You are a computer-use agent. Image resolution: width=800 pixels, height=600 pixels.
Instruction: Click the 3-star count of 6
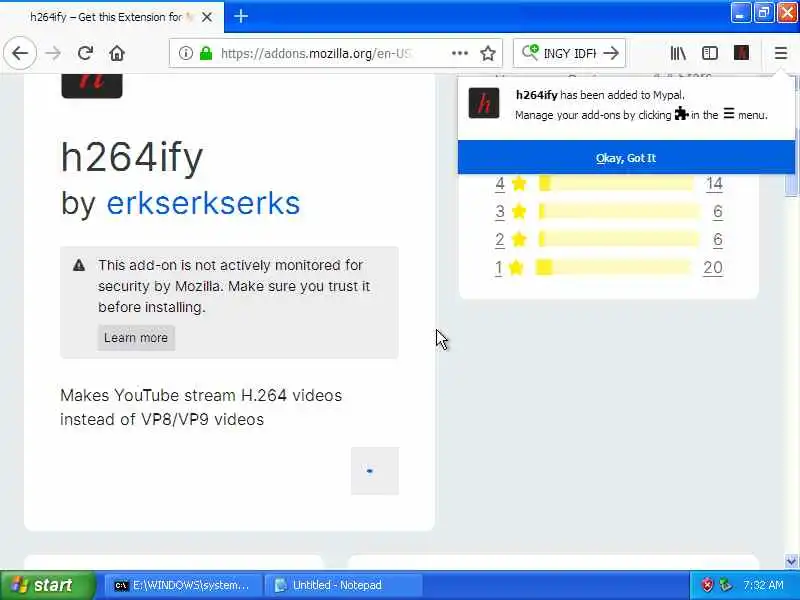[718, 211]
